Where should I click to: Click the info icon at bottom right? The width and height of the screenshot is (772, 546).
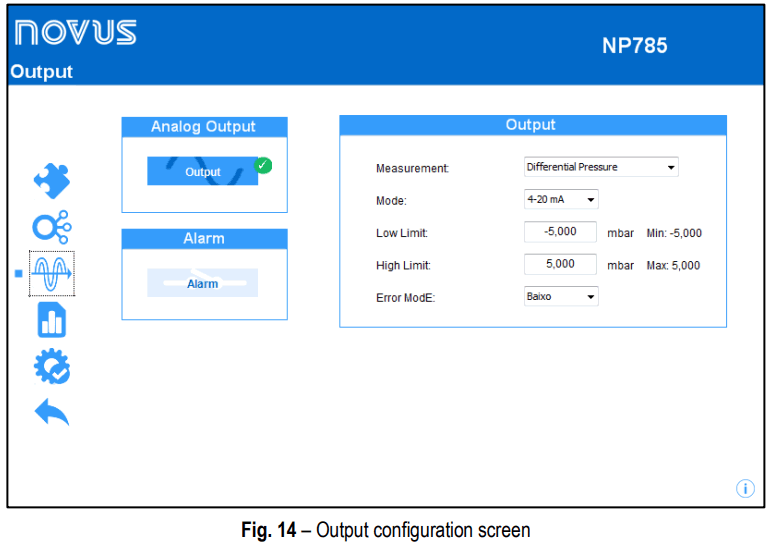(x=745, y=488)
